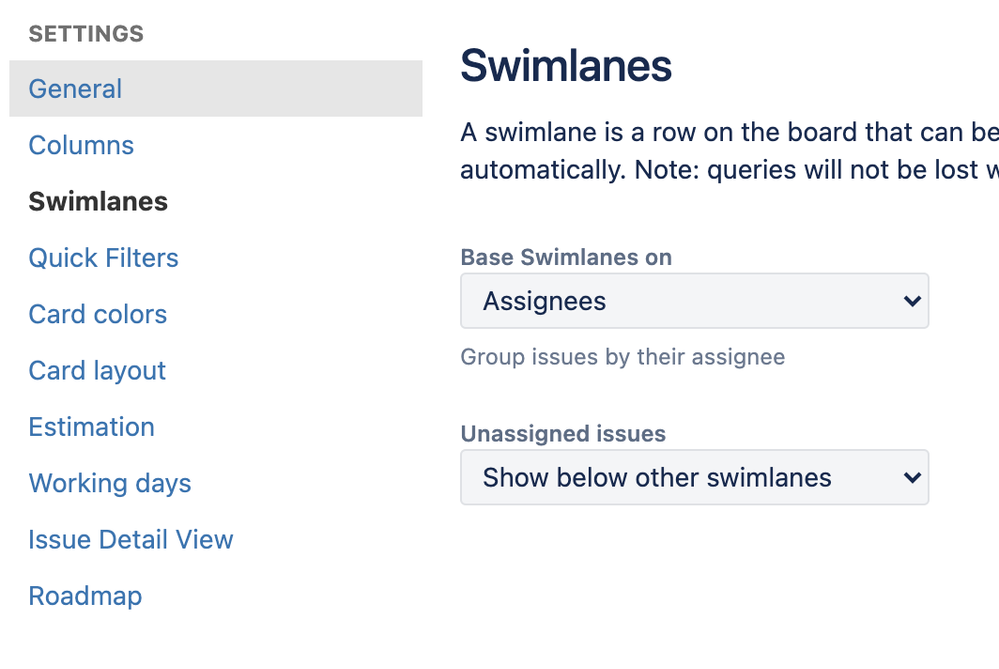This screenshot has height=669, width=999.
Task: Go to Columns settings
Action: point(81,145)
